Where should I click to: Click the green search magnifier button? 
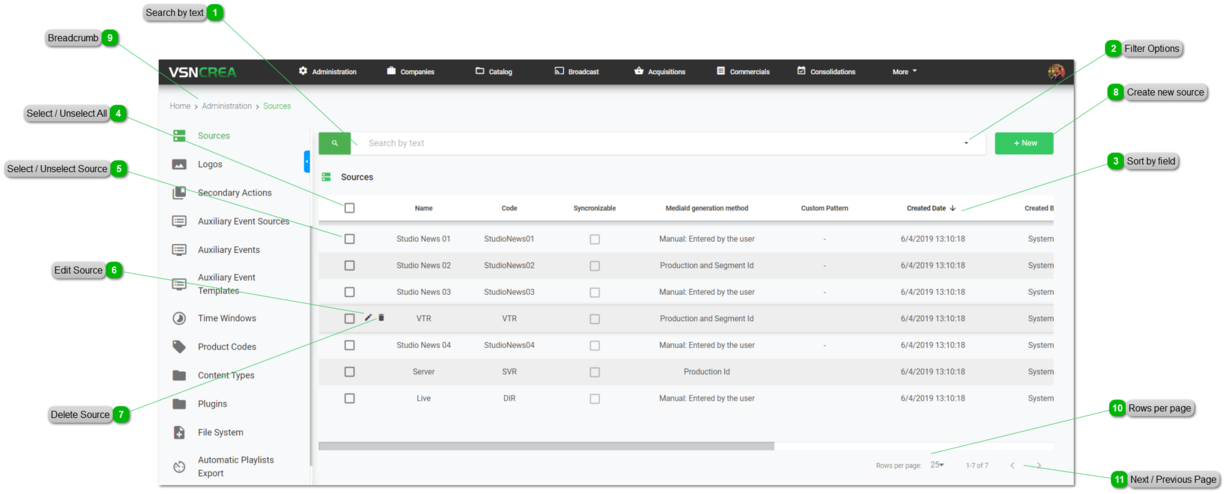click(x=335, y=143)
